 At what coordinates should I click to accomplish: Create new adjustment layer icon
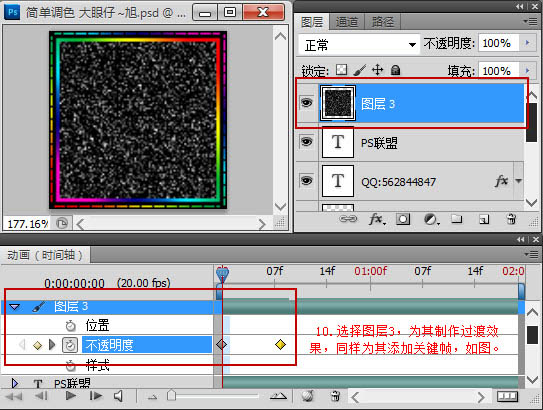pyautogui.click(x=431, y=219)
